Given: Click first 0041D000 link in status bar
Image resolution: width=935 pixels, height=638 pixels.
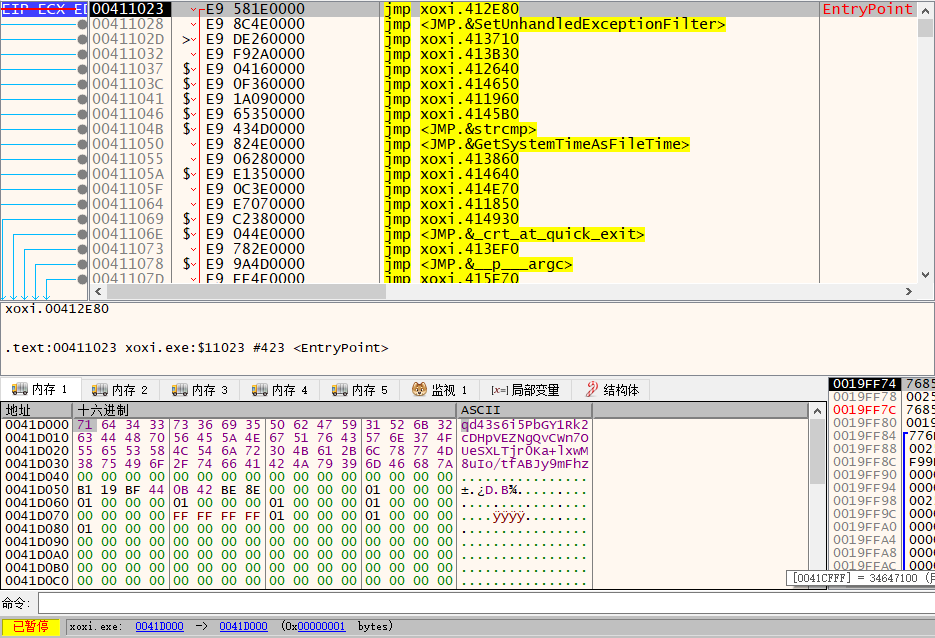Looking at the screenshot, I should click(x=159, y=627).
